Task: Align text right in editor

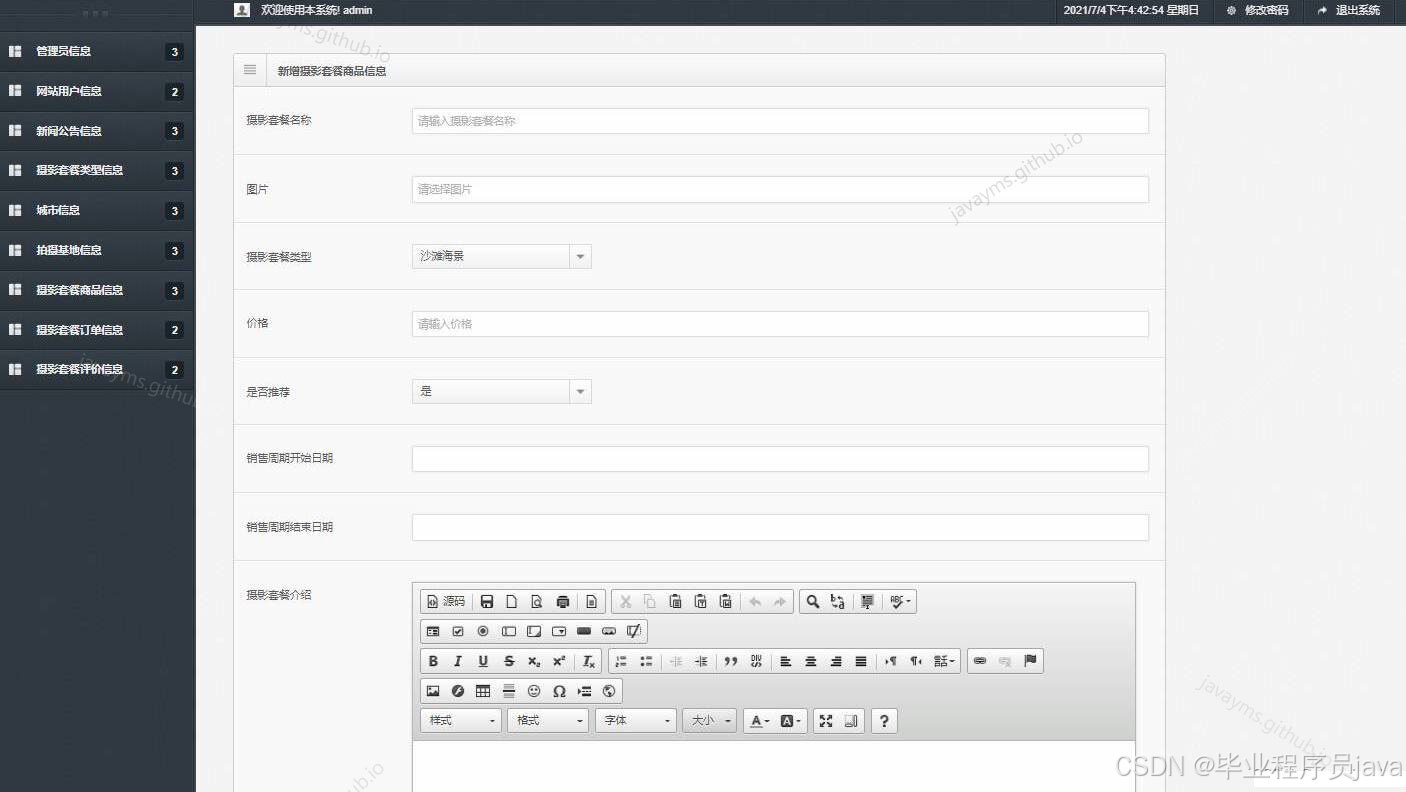Action: pyautogui.click(x=836, y=661)
